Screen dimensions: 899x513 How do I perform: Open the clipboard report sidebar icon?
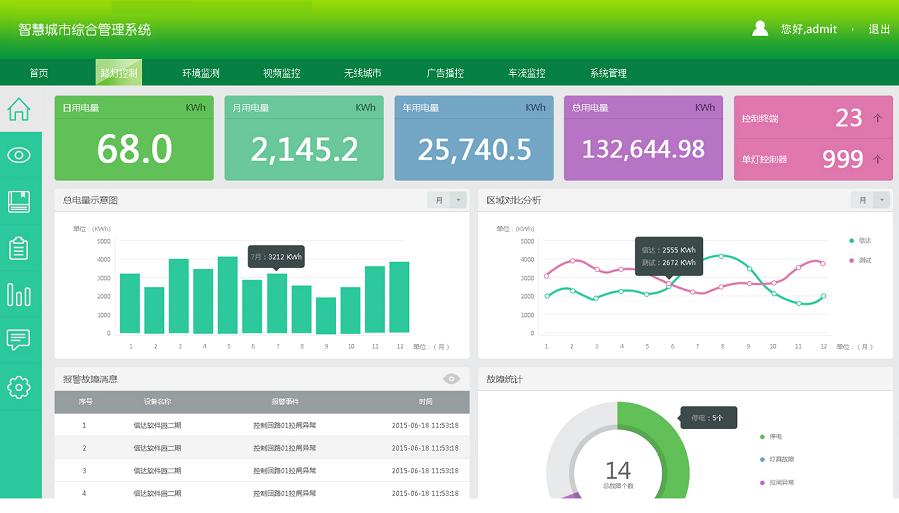(19, 248)
